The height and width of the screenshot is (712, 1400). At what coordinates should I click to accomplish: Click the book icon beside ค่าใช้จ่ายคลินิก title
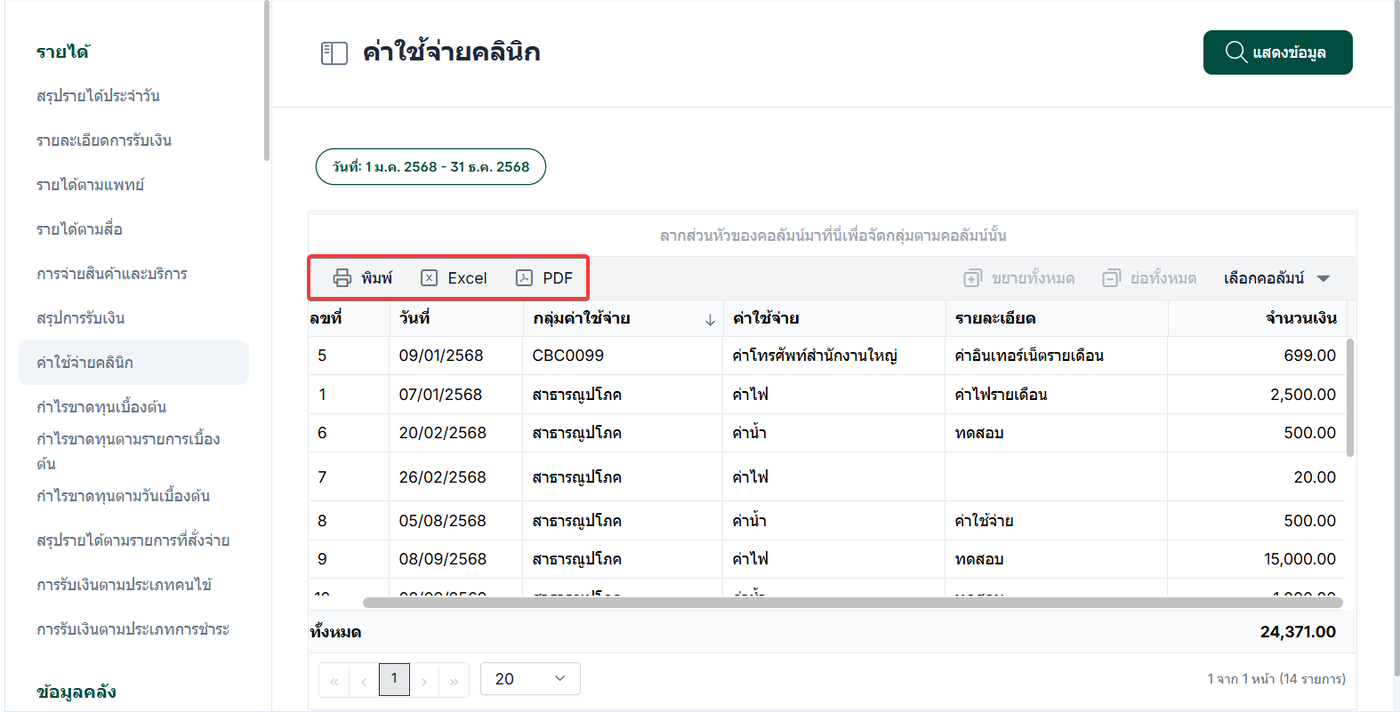333,53
